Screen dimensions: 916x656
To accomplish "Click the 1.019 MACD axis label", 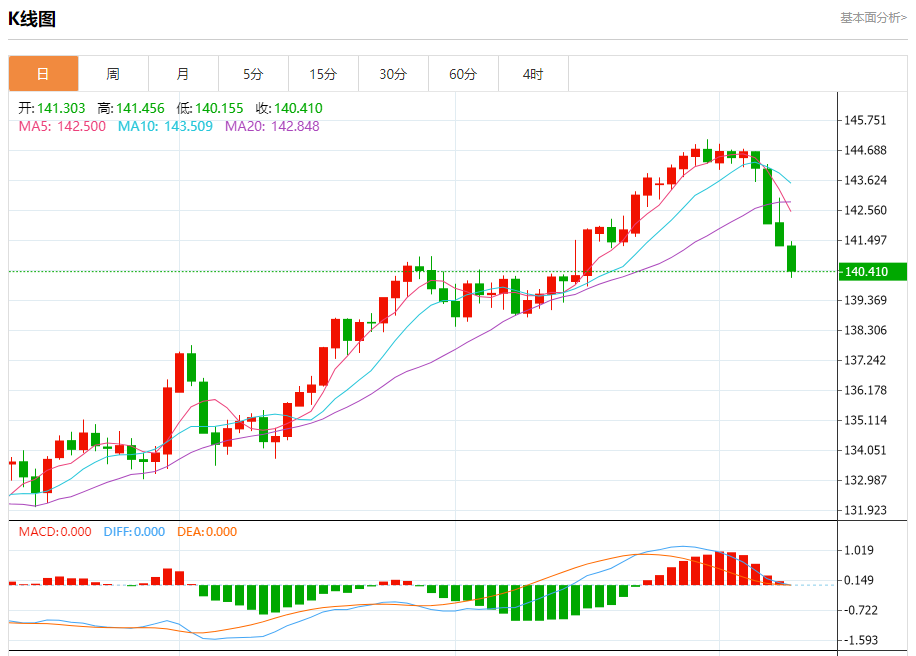I will (859, 550).
